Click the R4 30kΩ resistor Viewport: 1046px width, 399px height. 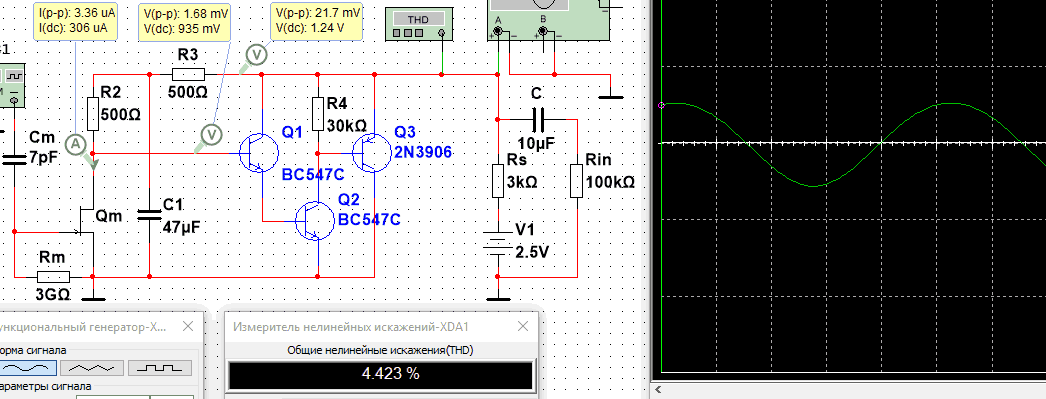click(318, 114)
